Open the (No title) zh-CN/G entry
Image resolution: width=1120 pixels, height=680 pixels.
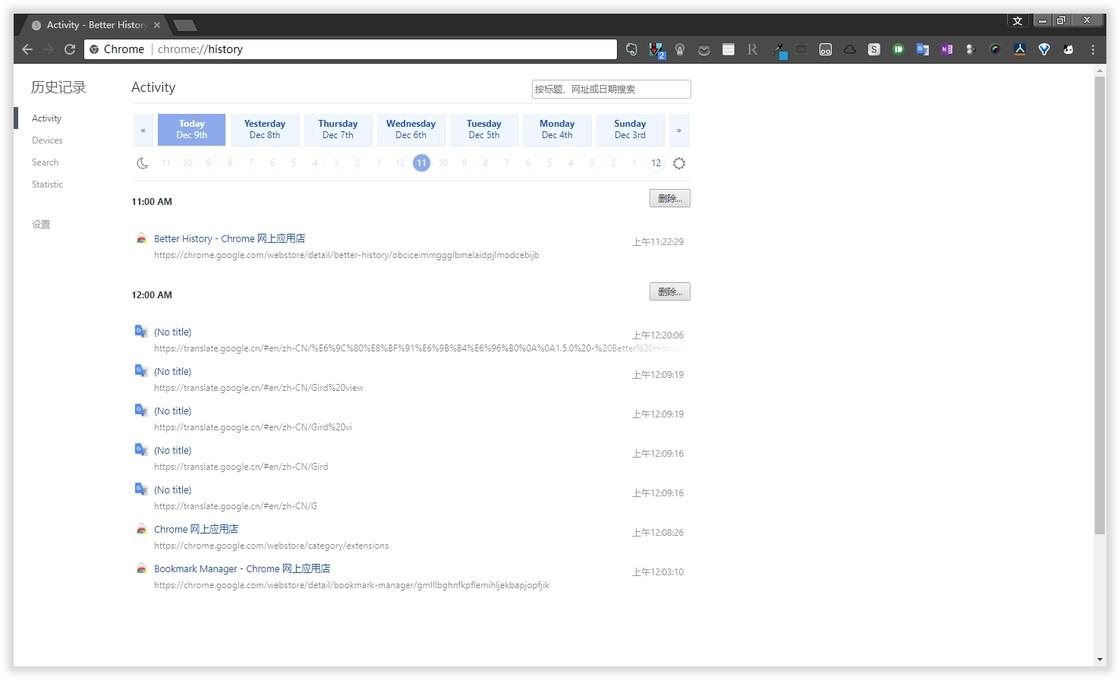point(173,490)
